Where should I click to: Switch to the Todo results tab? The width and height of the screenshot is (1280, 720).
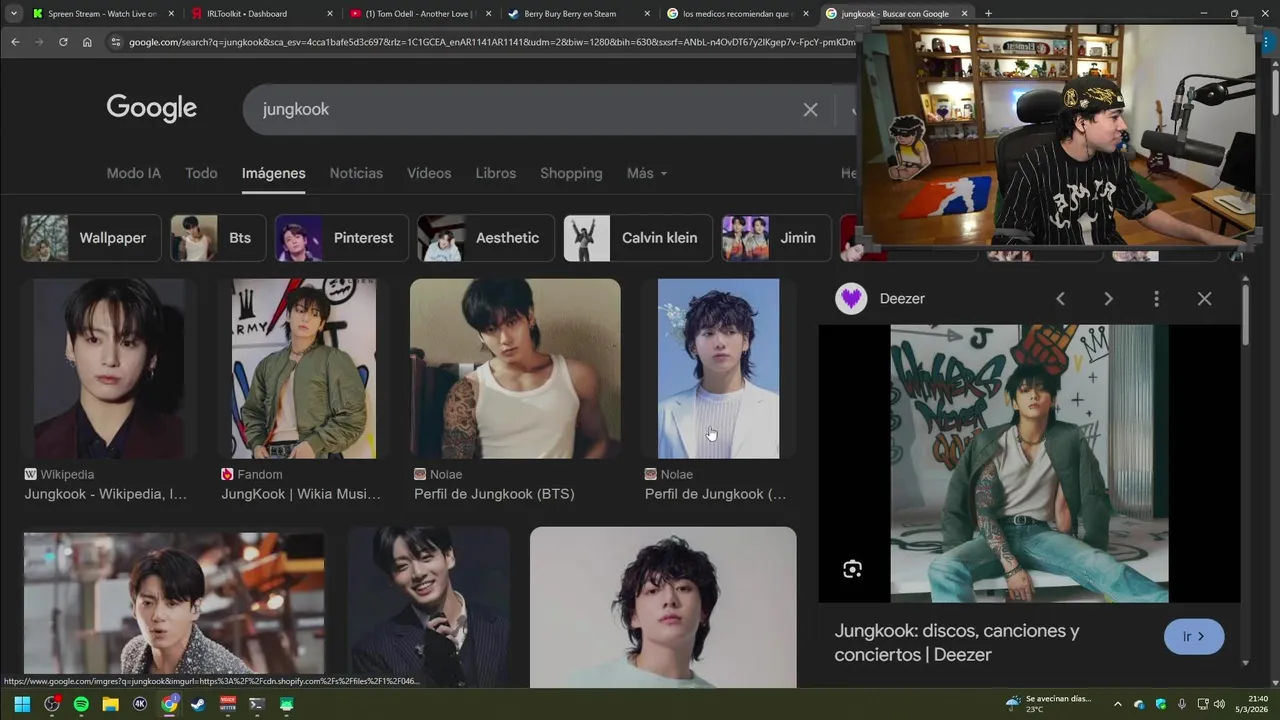click(x=201, y=173)
